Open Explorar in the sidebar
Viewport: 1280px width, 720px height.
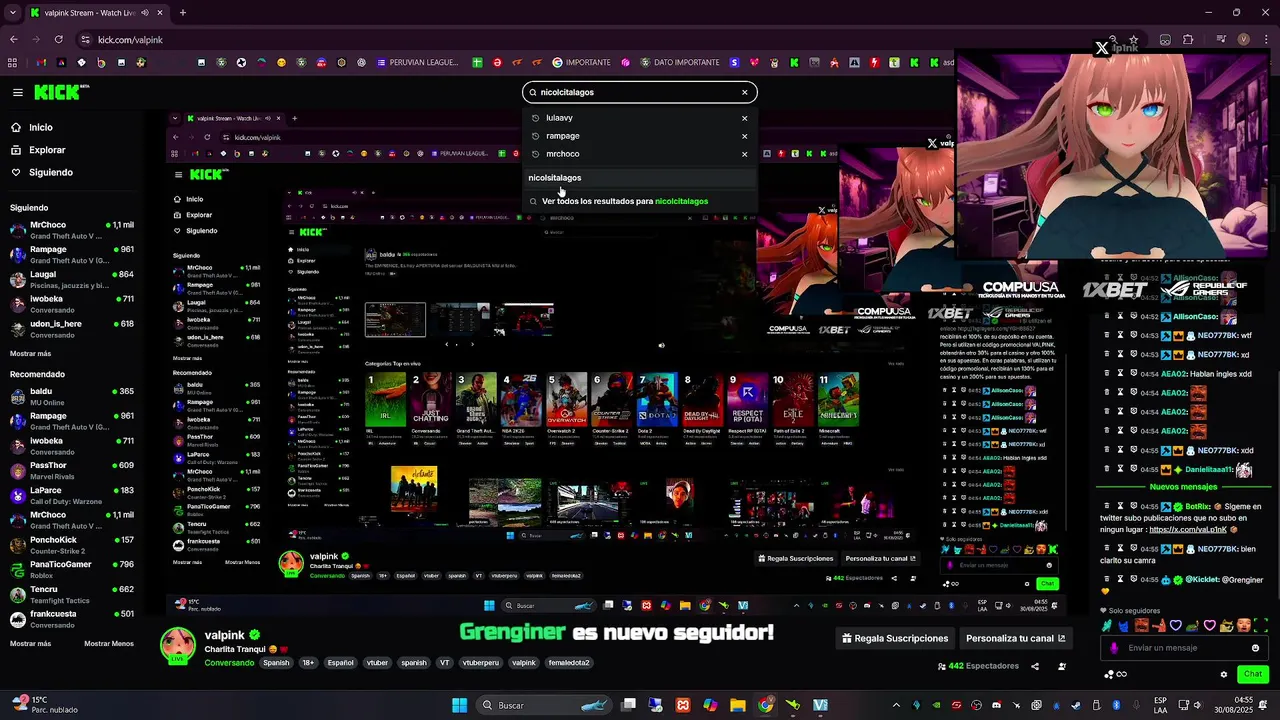tap(47, 150)
